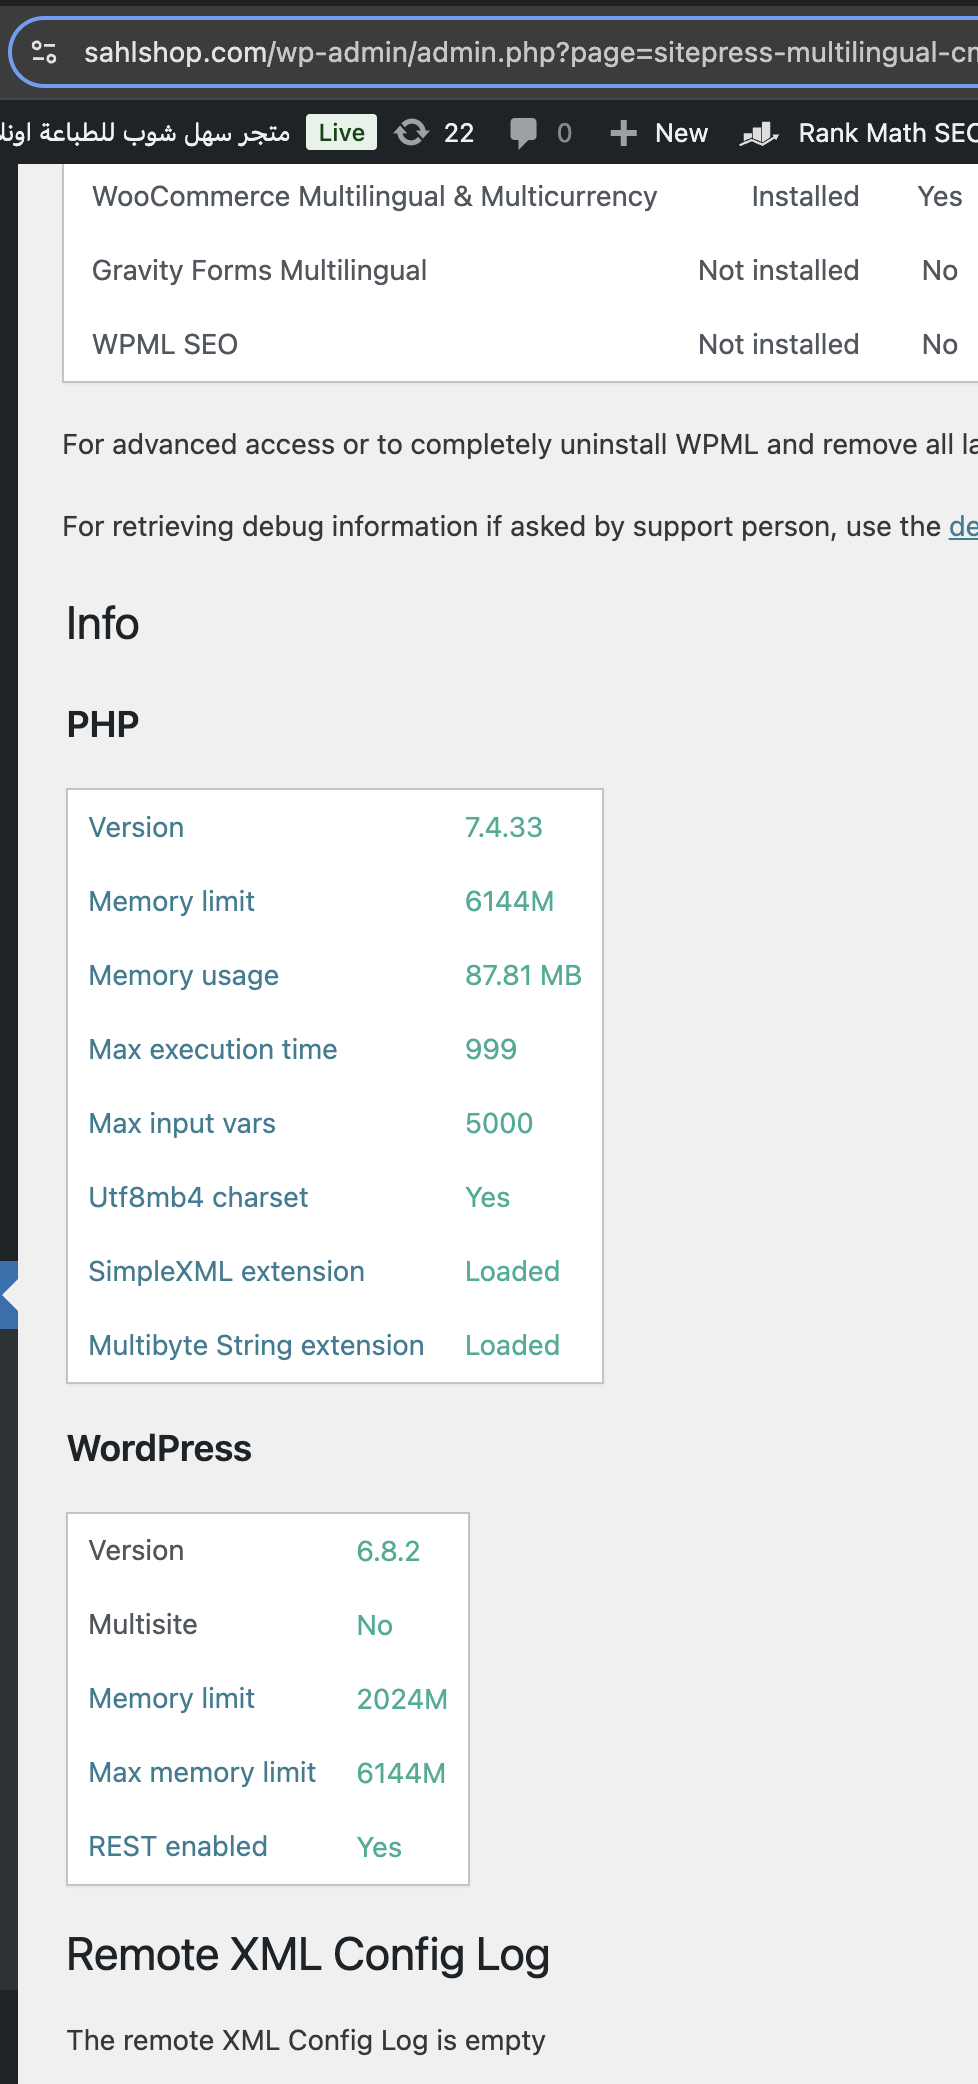
Task: Click the browser address bar URL
Action: 530,52
